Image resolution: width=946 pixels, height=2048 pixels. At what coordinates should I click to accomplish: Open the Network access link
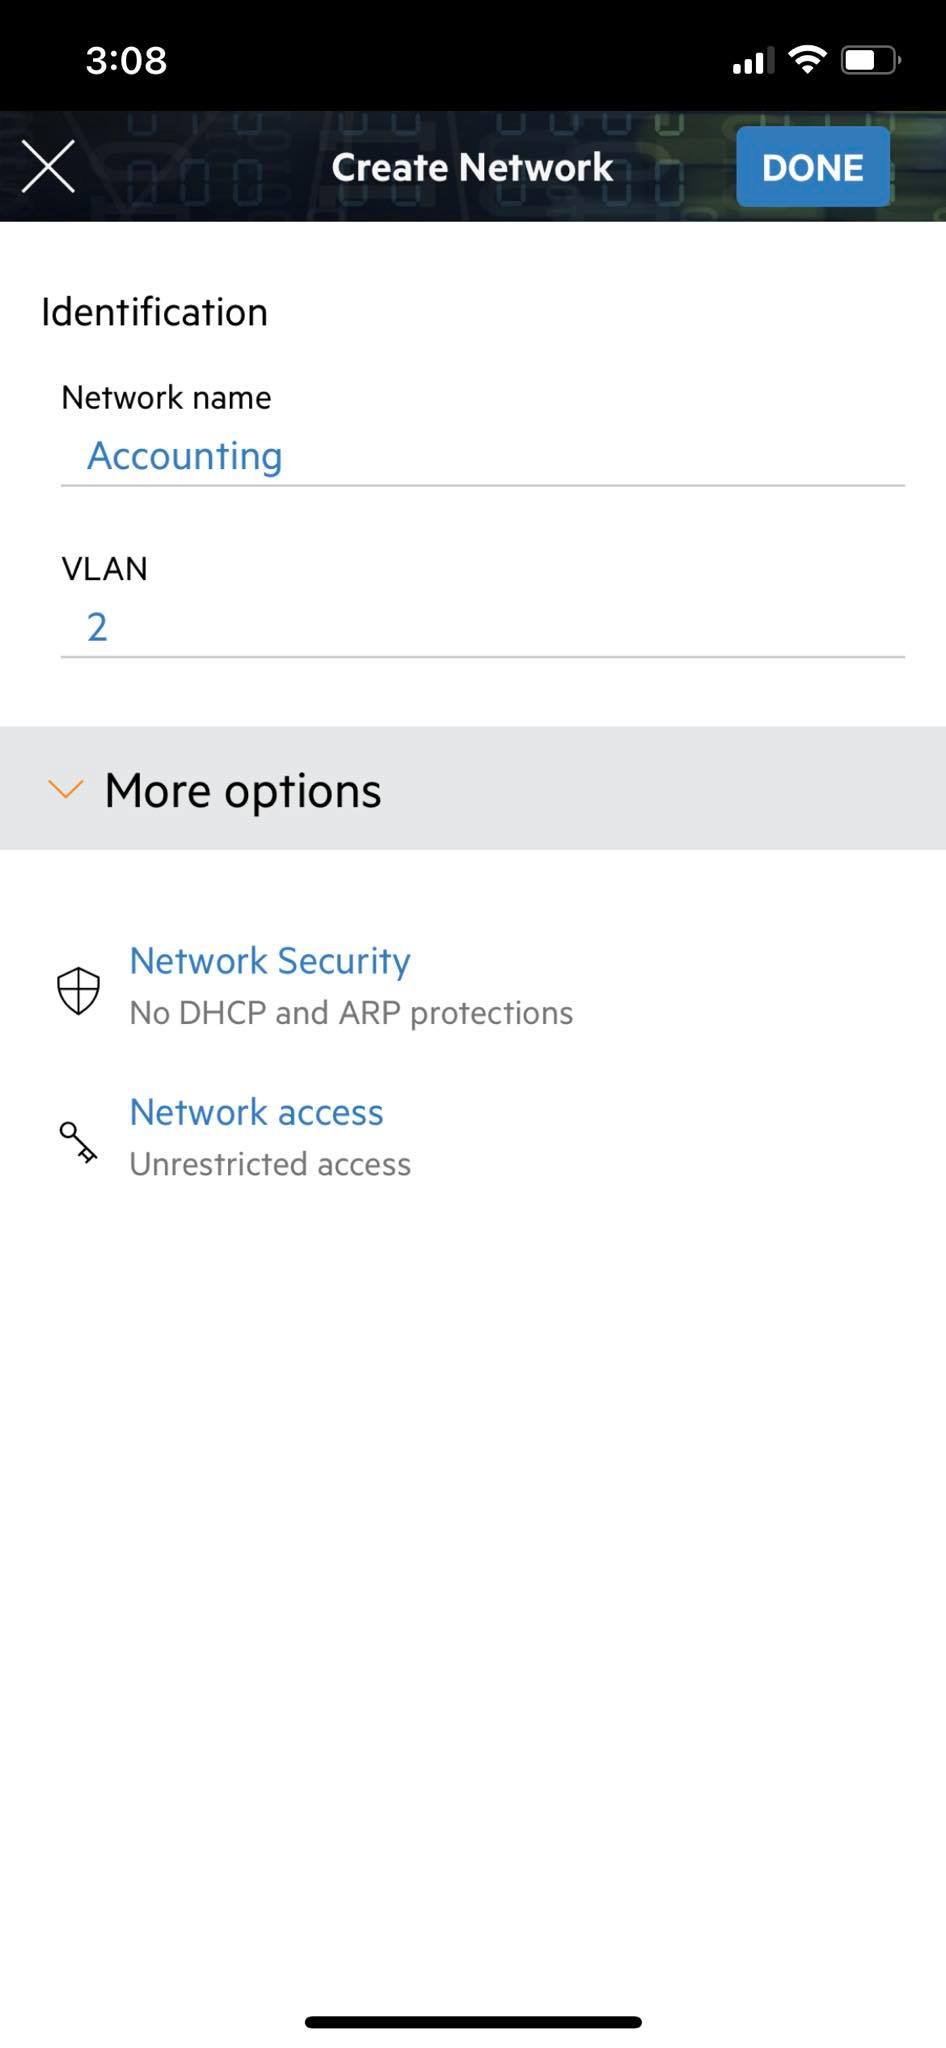click(257, 1112)
